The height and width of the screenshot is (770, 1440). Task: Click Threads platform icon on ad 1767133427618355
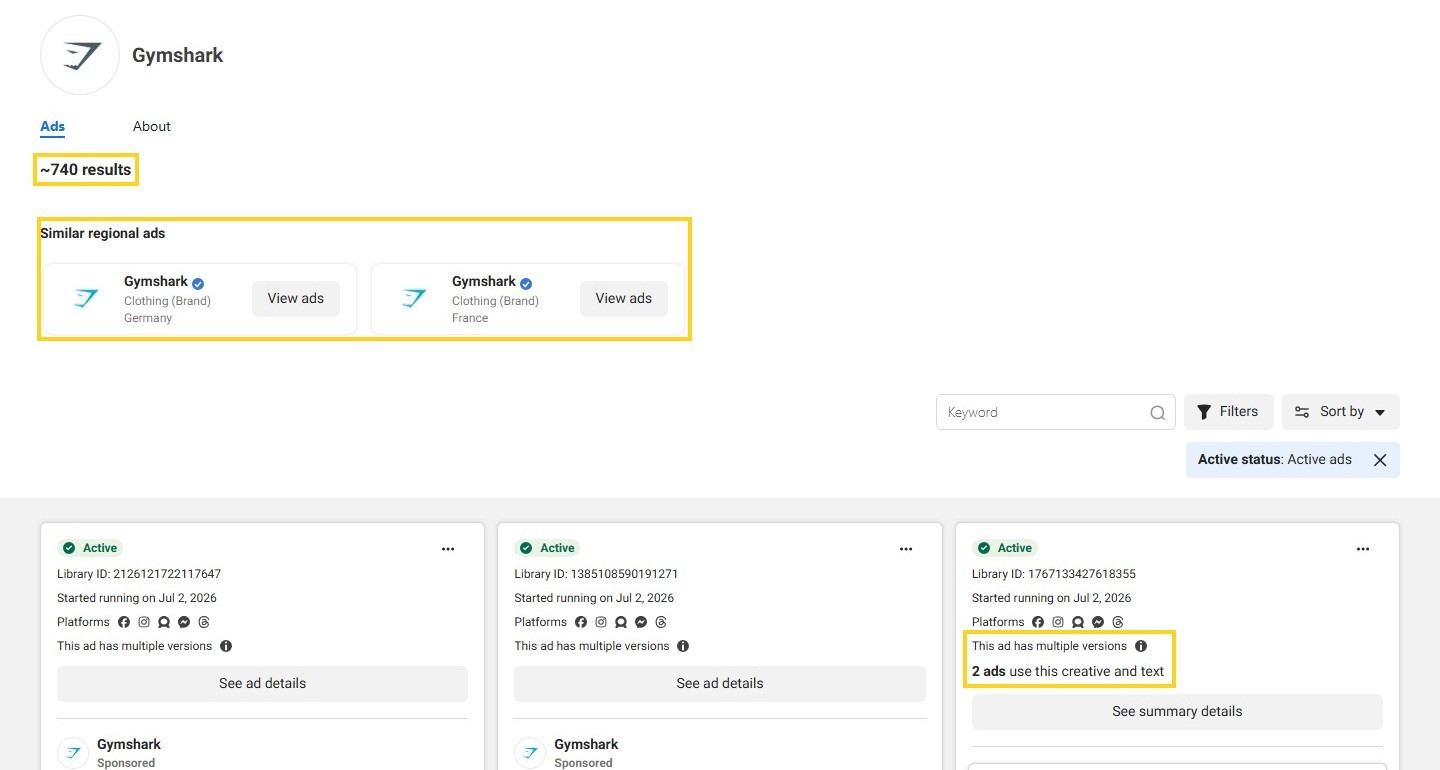[1118, 622]
